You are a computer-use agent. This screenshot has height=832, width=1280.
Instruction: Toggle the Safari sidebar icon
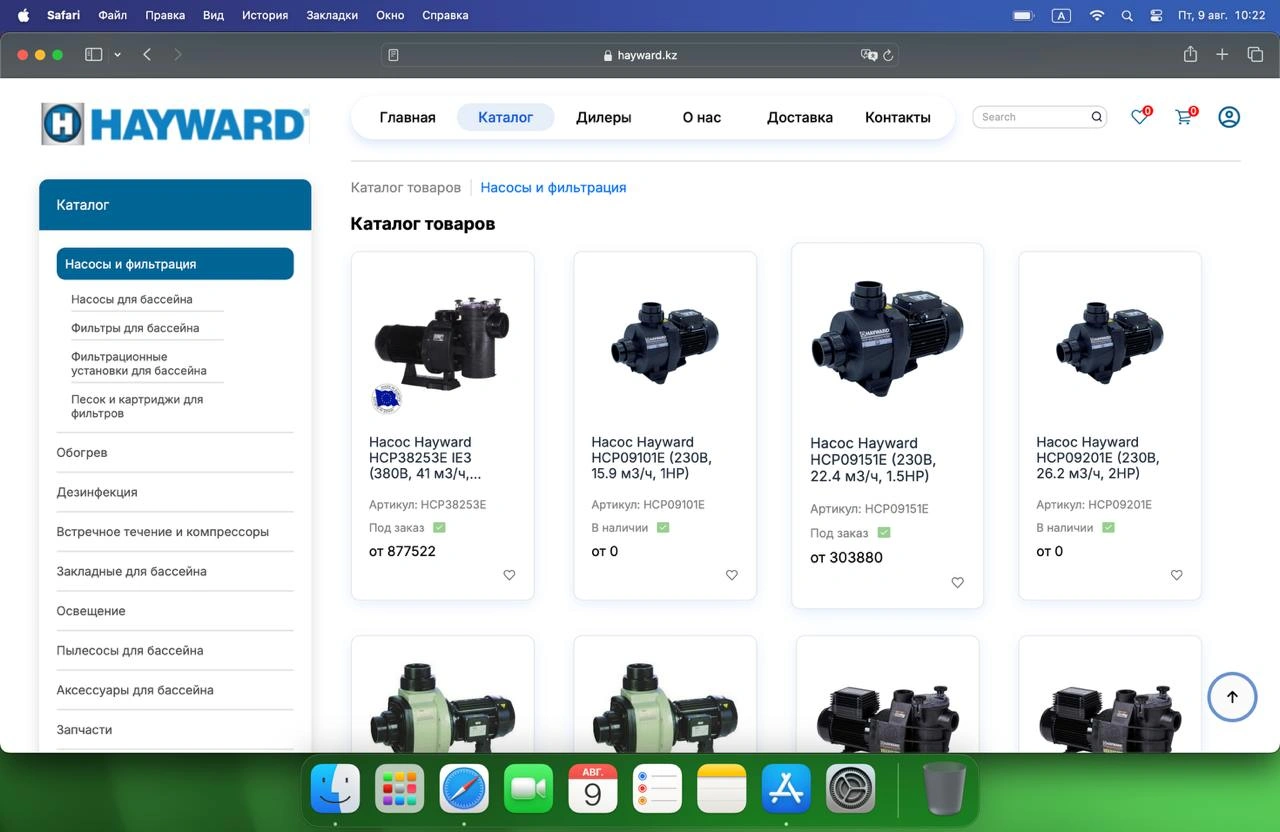(x=94, y=55)
